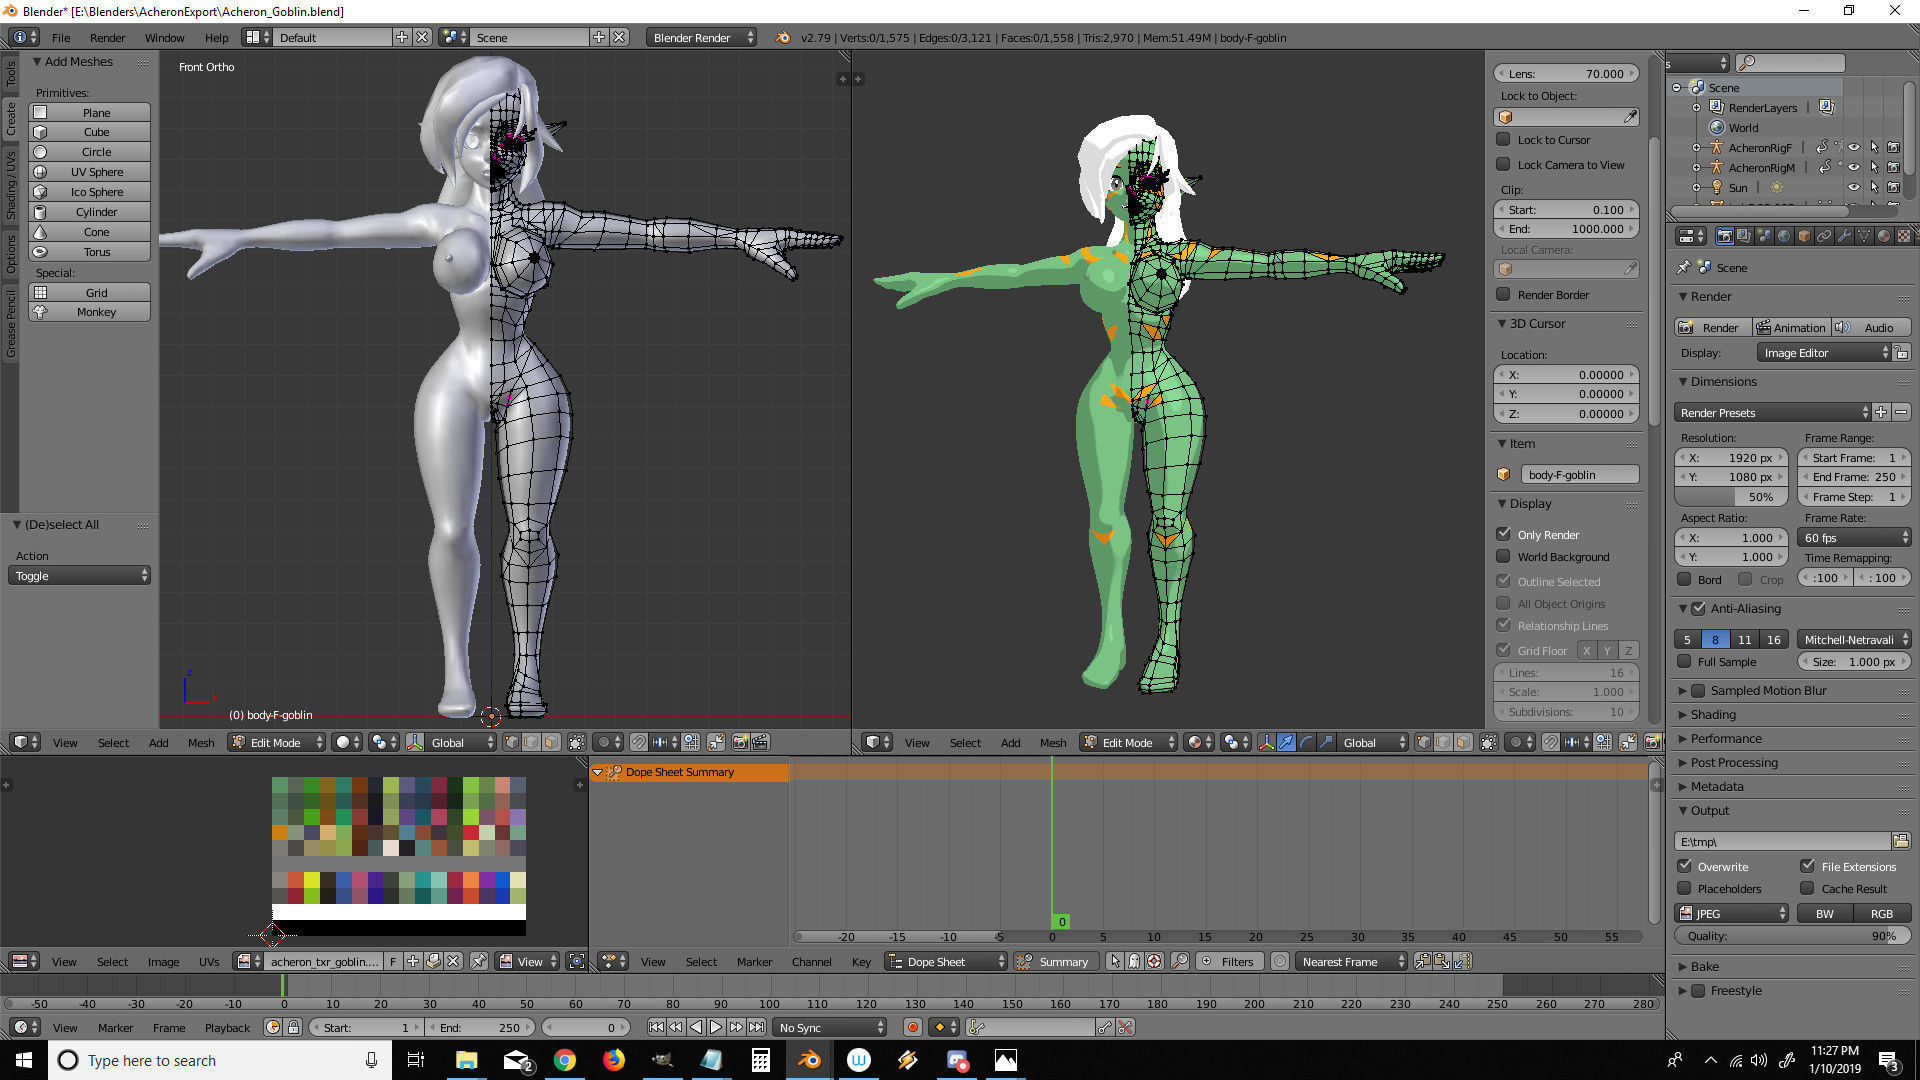Image resolution: width=1920 pixels, height=1080 pixels.
Task: Open the Render menu in top bar
Action: (x=107, y=37)
